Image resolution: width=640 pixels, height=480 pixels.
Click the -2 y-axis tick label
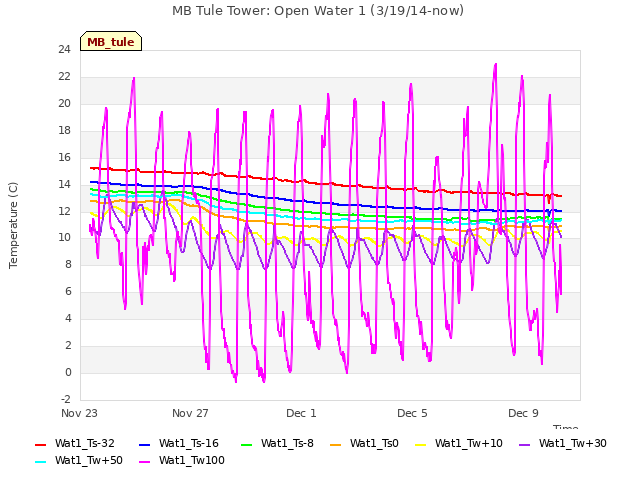[x=66, y=399]
